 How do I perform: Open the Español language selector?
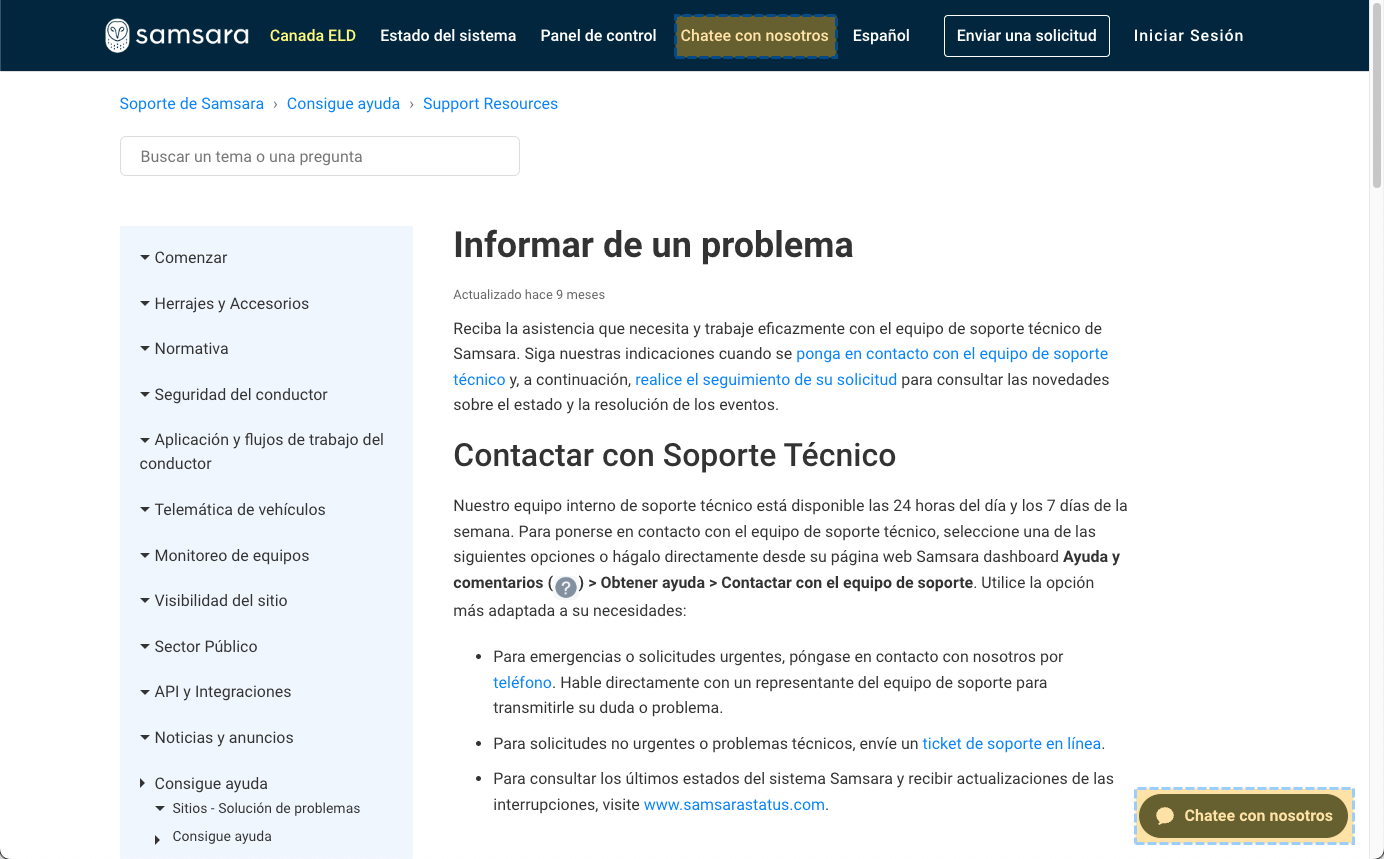(881, 35)
